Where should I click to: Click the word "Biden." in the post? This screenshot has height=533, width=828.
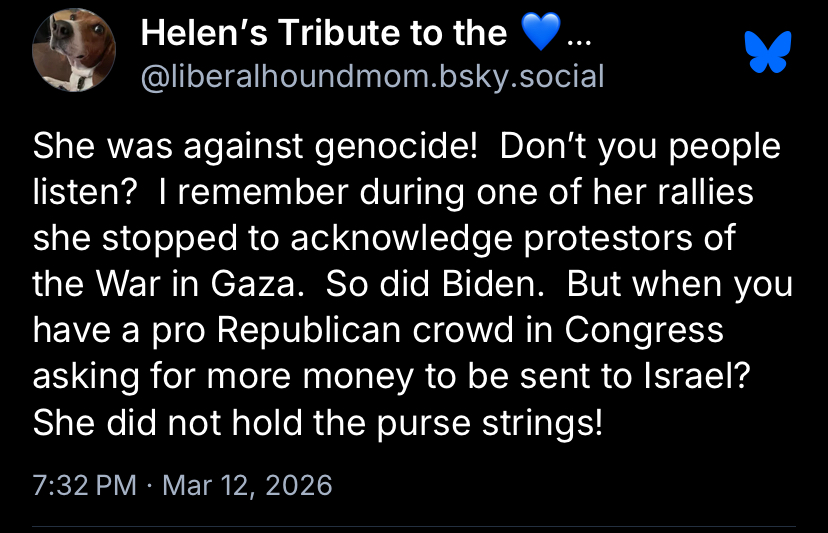(x=494, y=285)
